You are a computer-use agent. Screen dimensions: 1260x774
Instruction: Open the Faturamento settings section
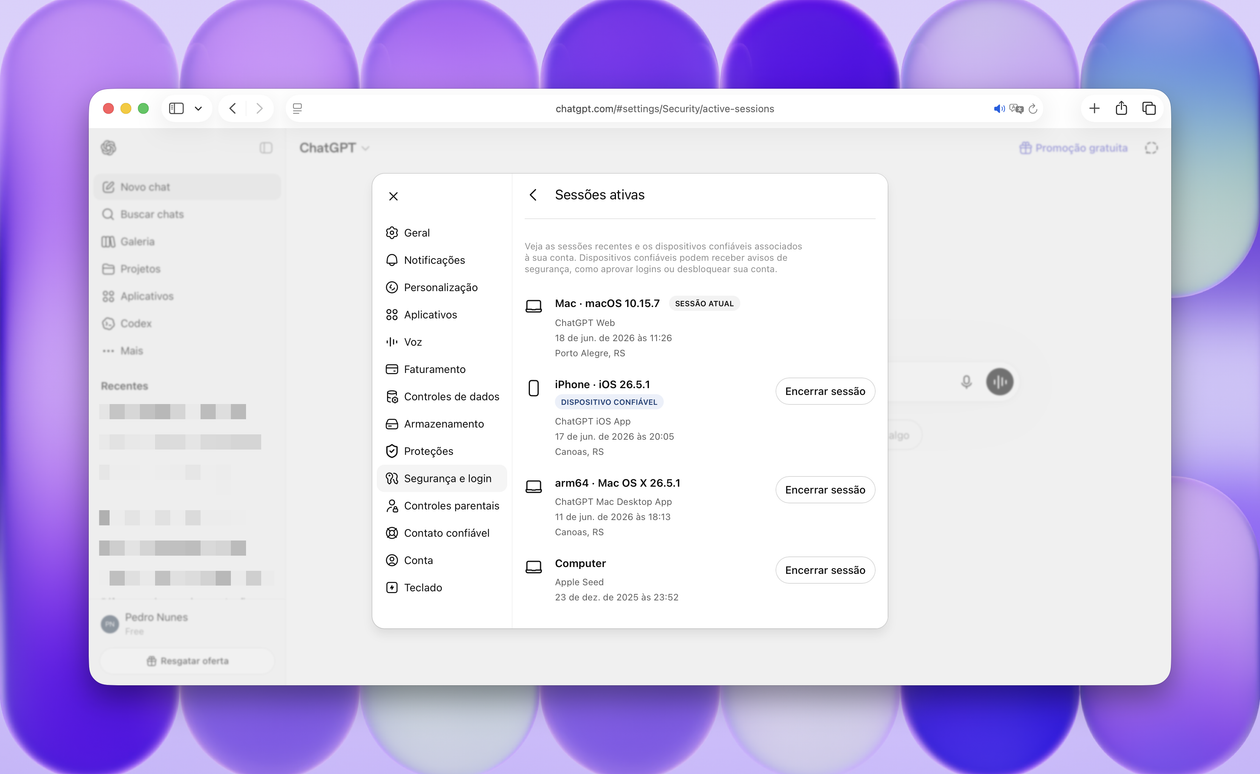[442, 369]
